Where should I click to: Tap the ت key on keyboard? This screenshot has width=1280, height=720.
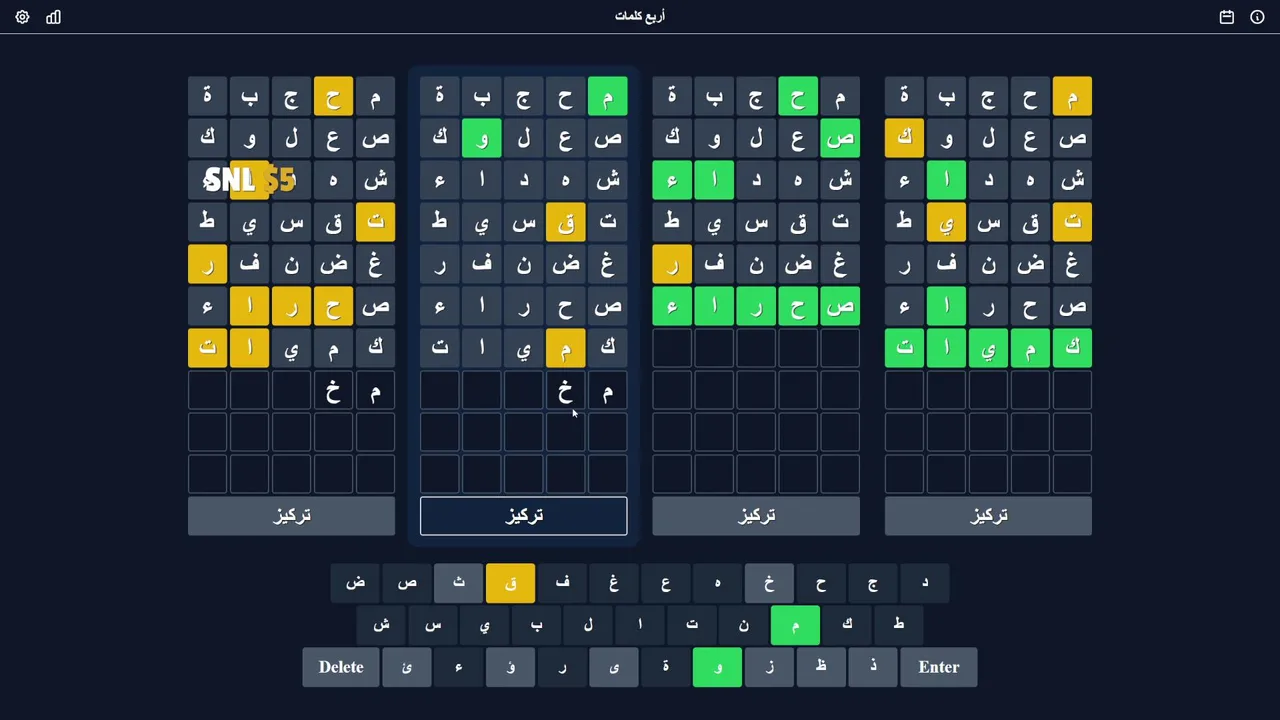coord(692,625)
